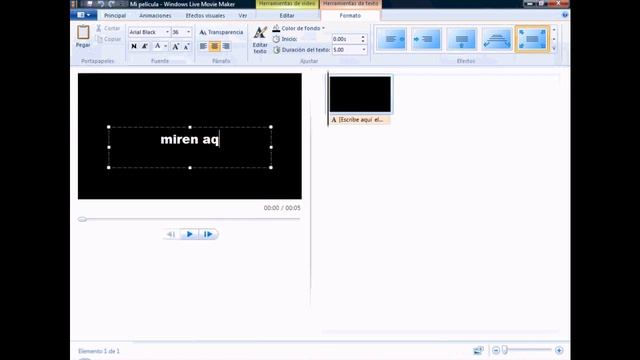
Task: Select the black clip thumbnail in storyboard
Action: [x=360, y=94]
